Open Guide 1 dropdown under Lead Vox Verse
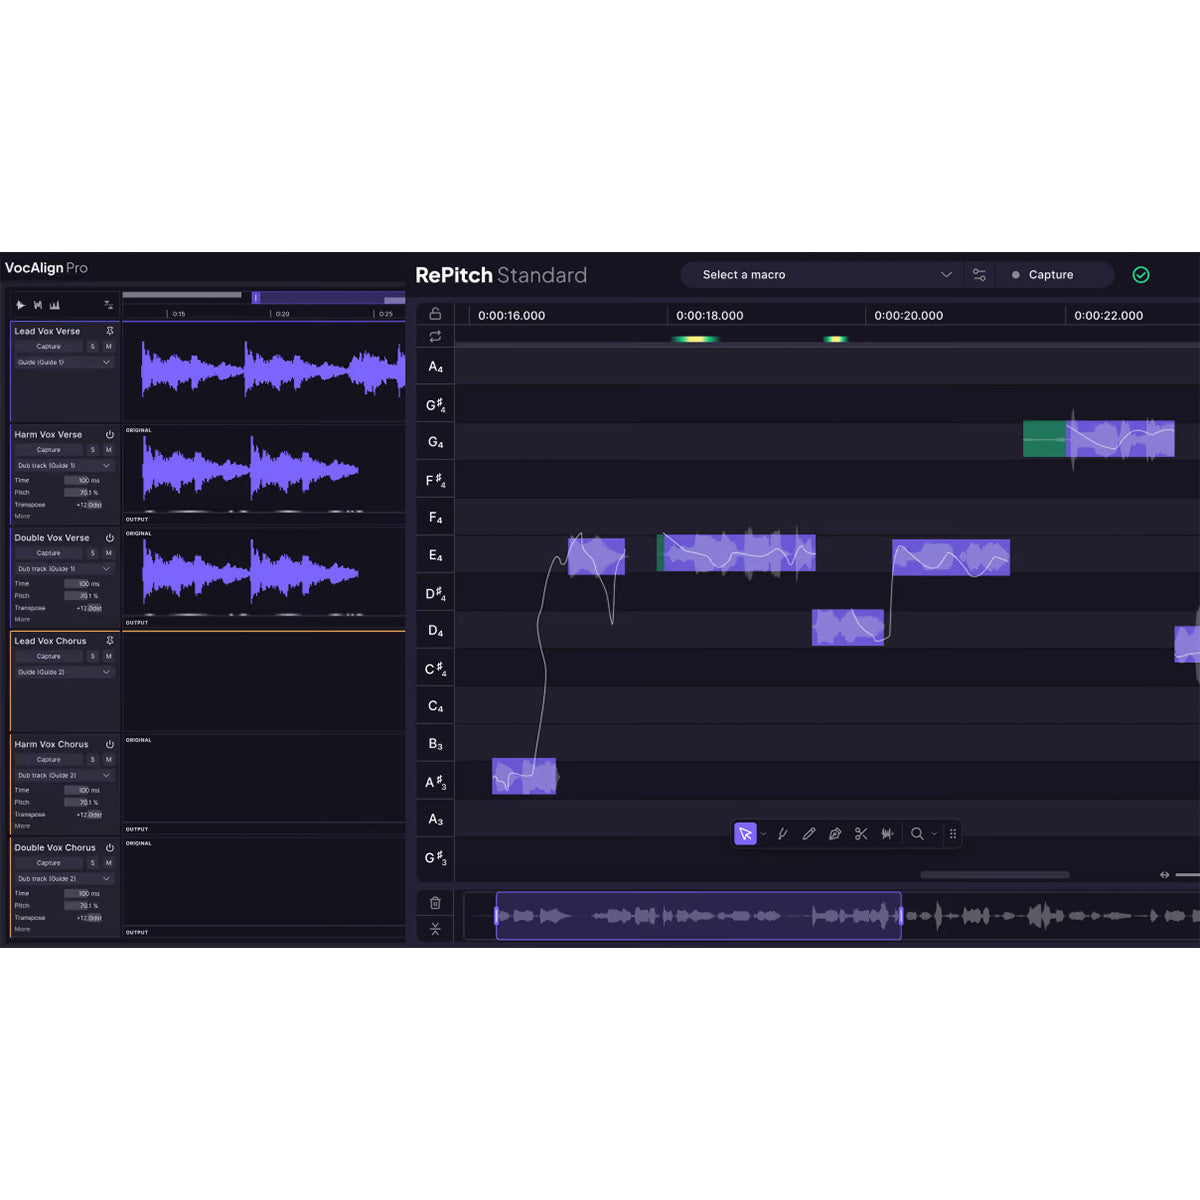 (x=64, y=362)
